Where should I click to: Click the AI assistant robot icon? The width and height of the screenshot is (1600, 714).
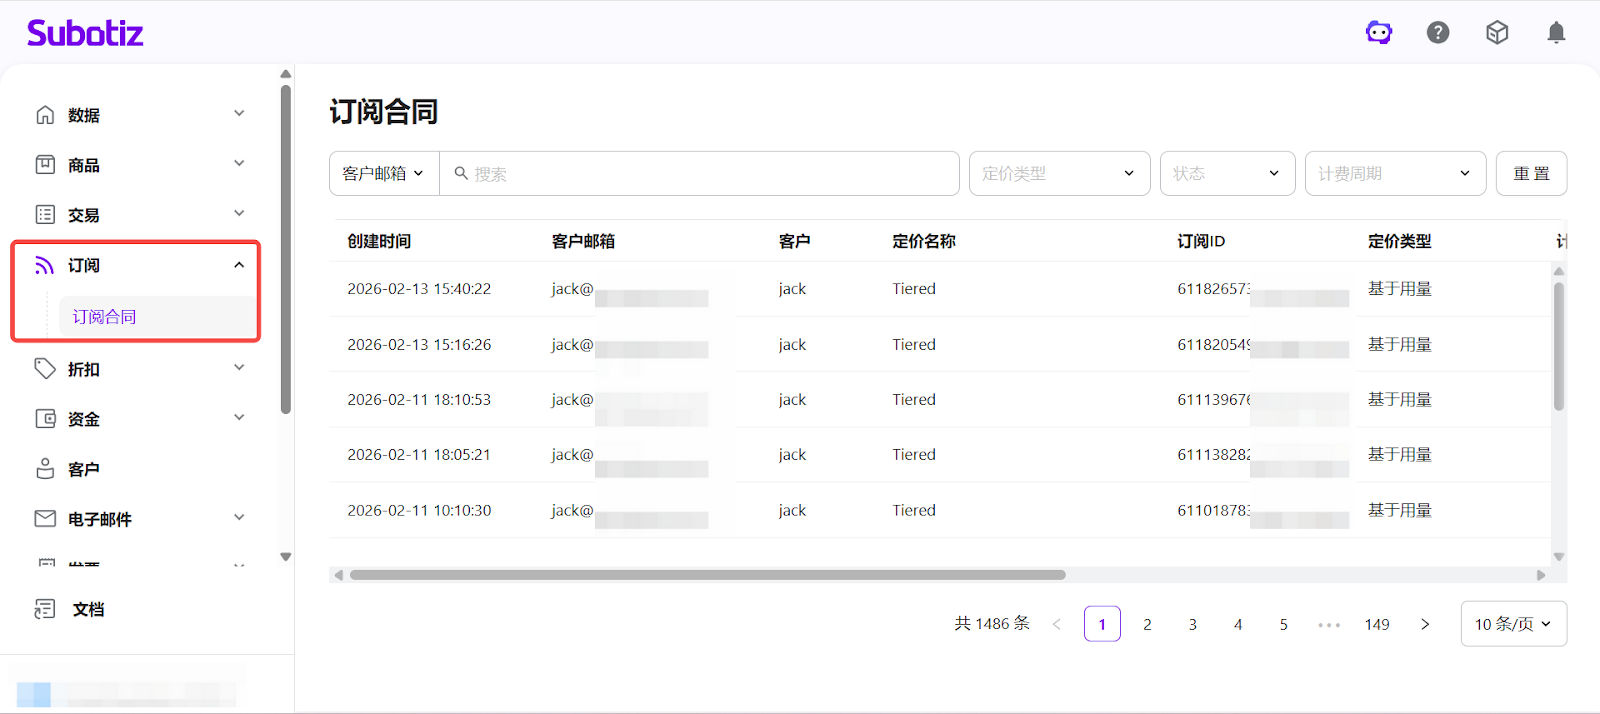pyautogui.click(x=1379, y=33)
